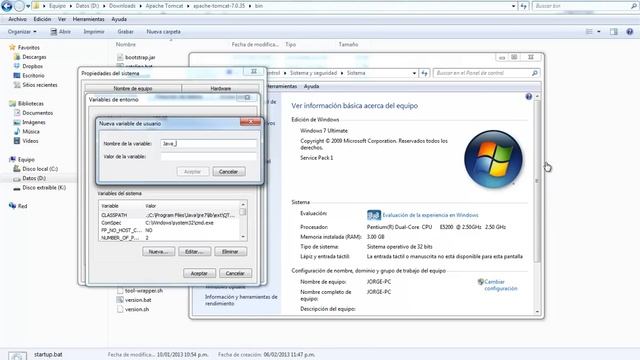Viewport: 640px width, 360px height.
Task: Open Documentos library
Action: point(37,113)
